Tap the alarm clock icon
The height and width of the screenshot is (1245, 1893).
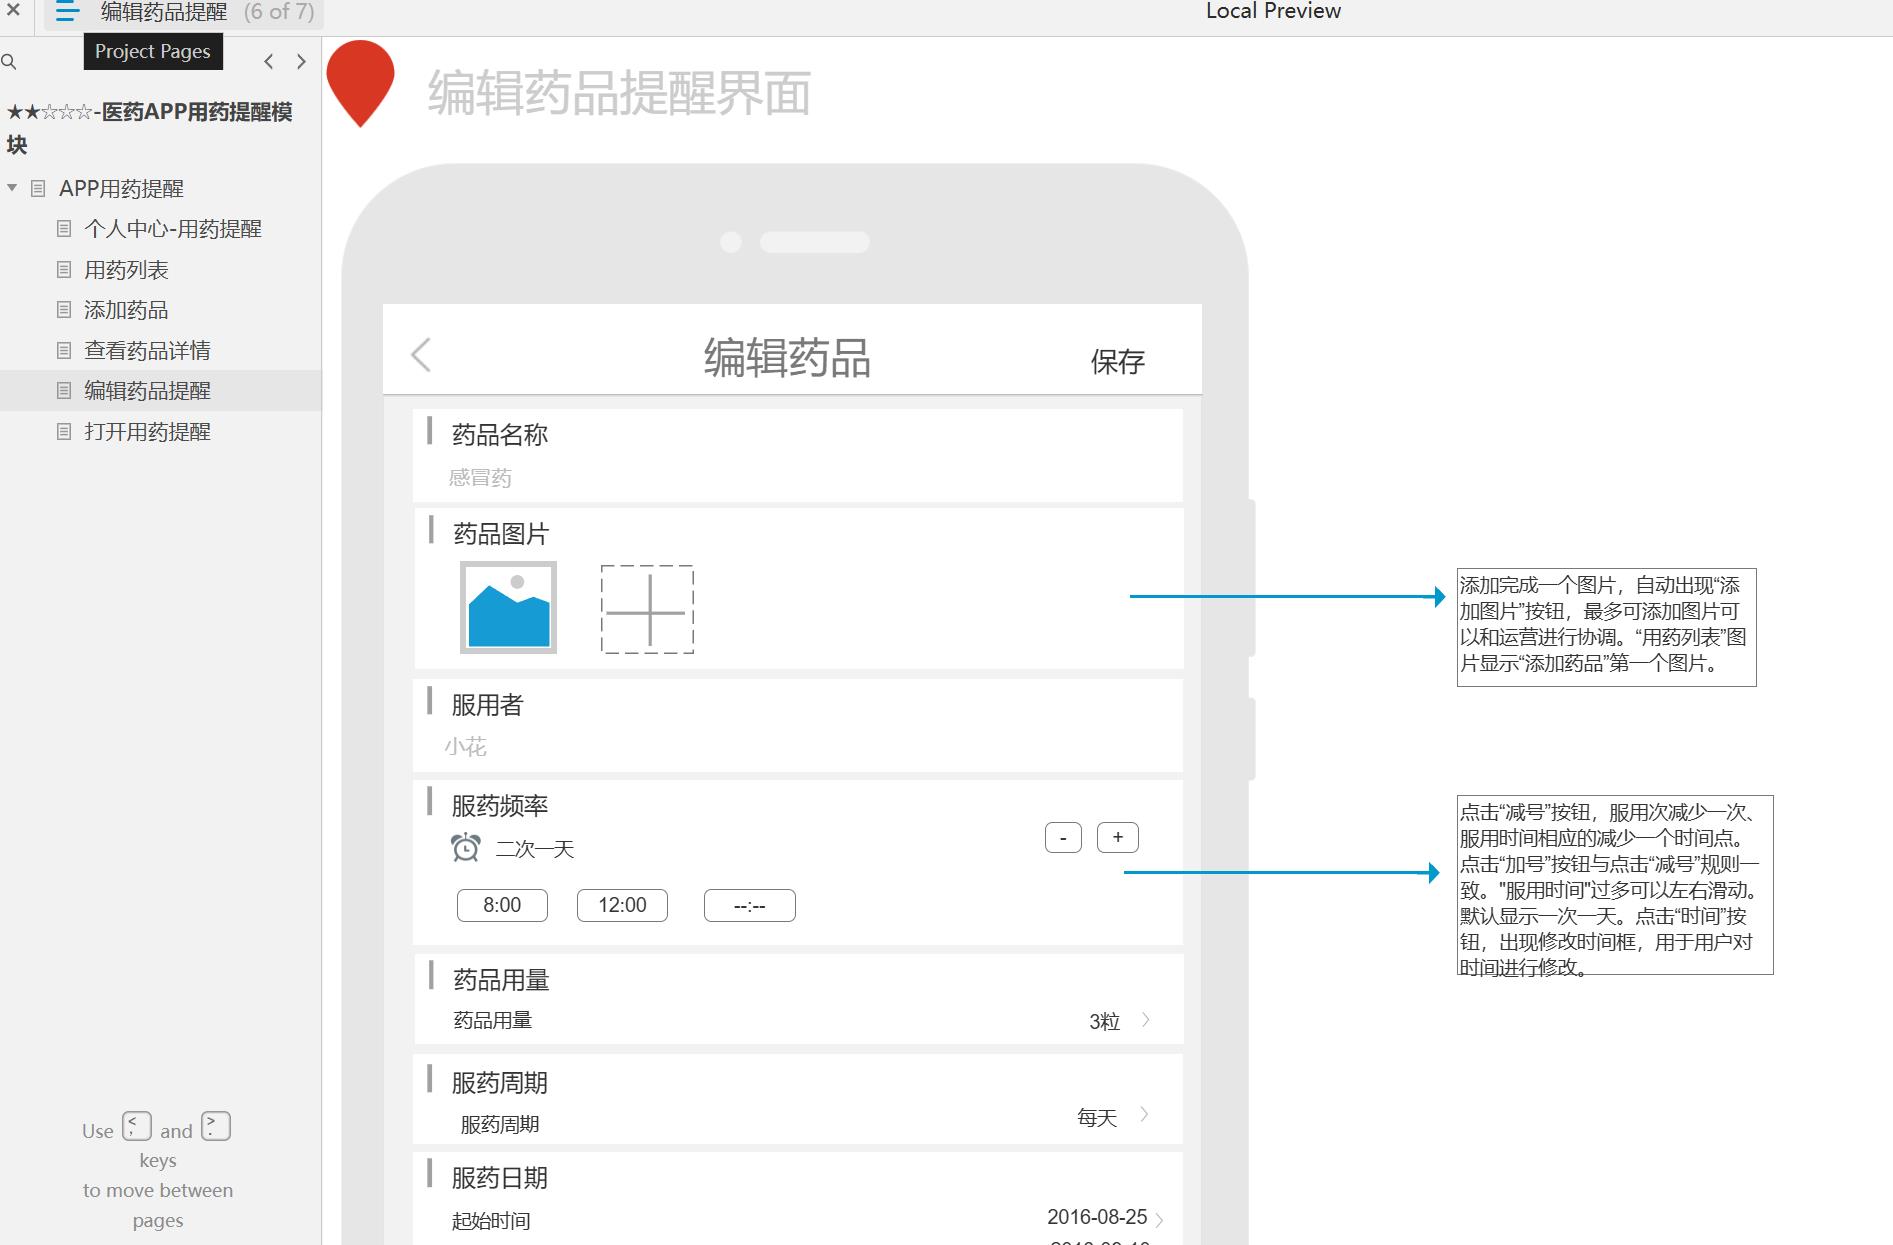[465, 848]
